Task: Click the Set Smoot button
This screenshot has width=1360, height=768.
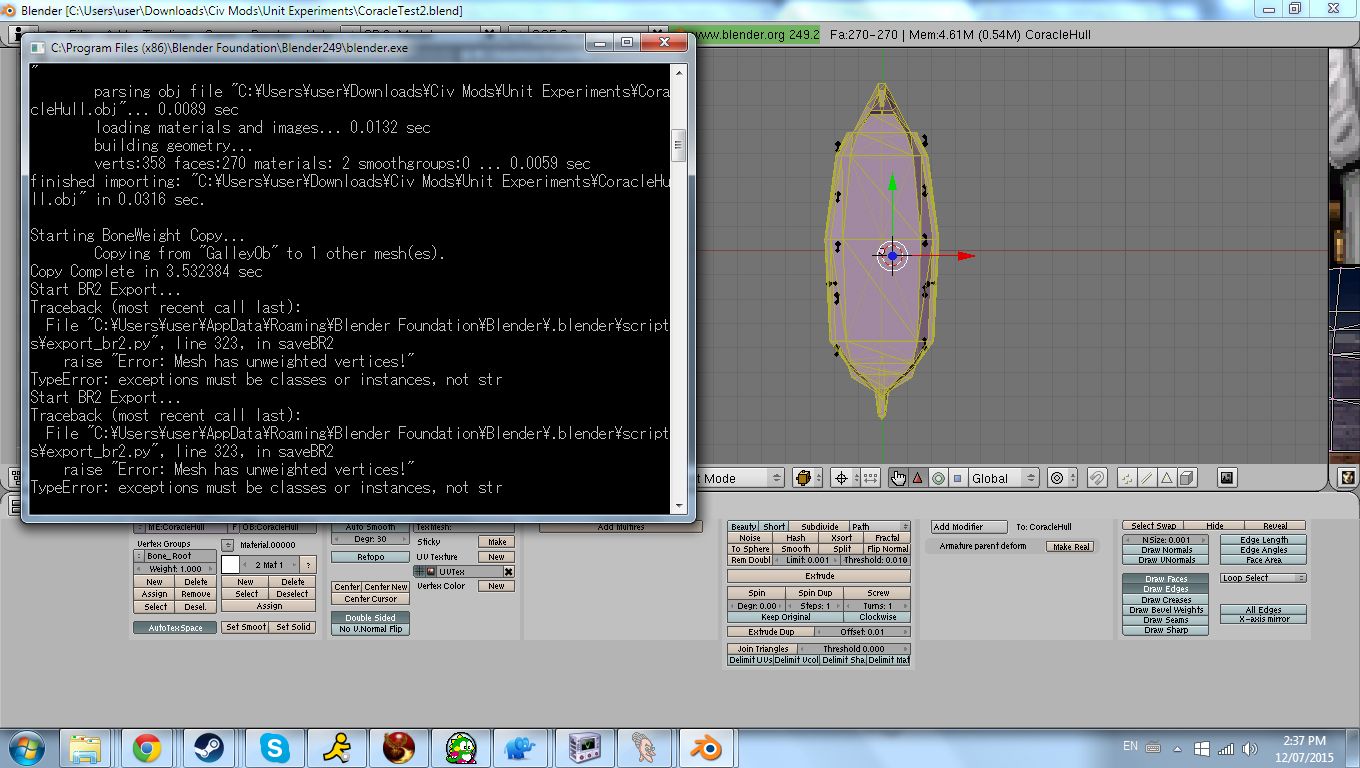Action: (x=245, y=628)
